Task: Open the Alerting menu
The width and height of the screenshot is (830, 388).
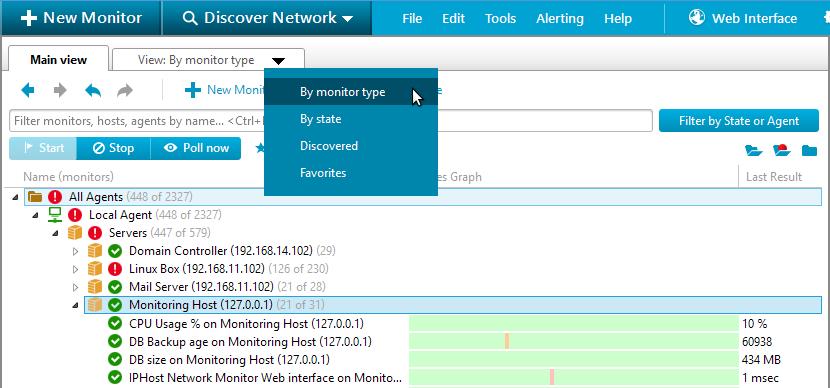Action: (x=560, y=19)
